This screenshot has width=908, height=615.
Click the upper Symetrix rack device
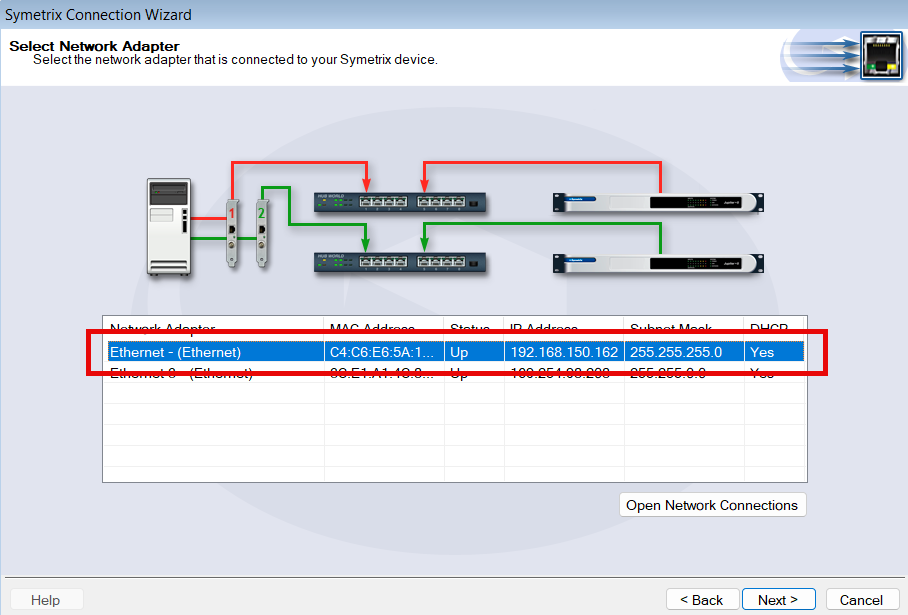click(x=658, y=203)
